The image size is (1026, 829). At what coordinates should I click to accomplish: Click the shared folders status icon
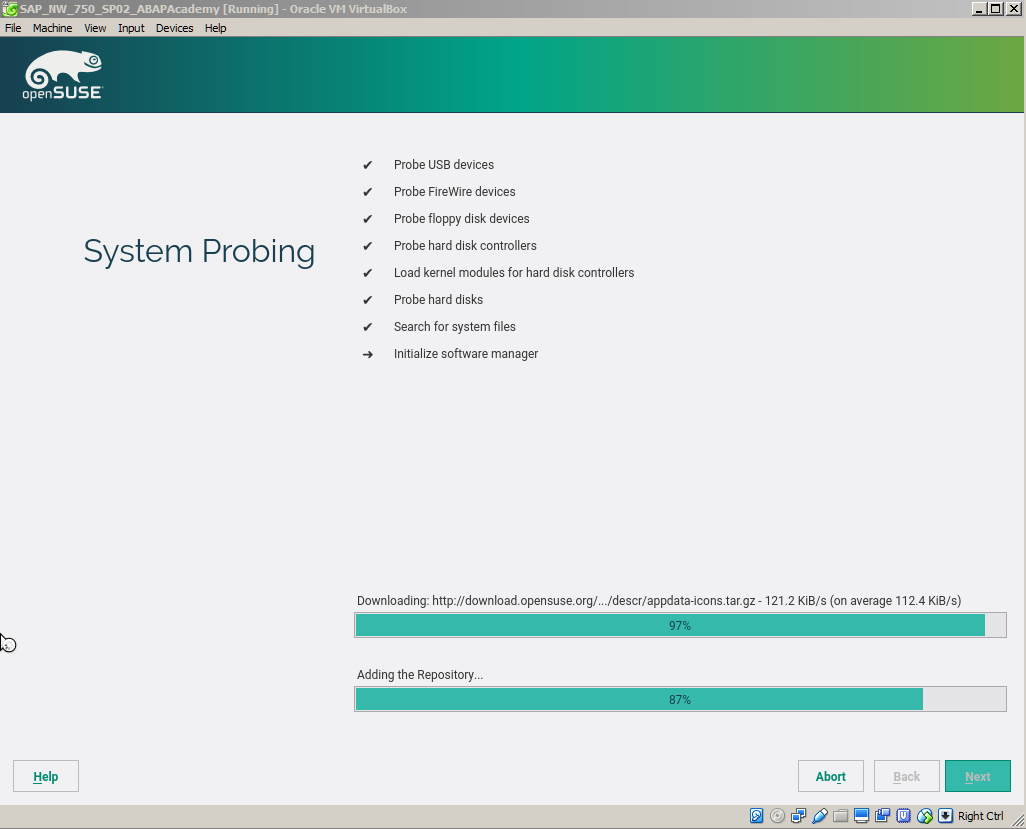click(840, 815)
